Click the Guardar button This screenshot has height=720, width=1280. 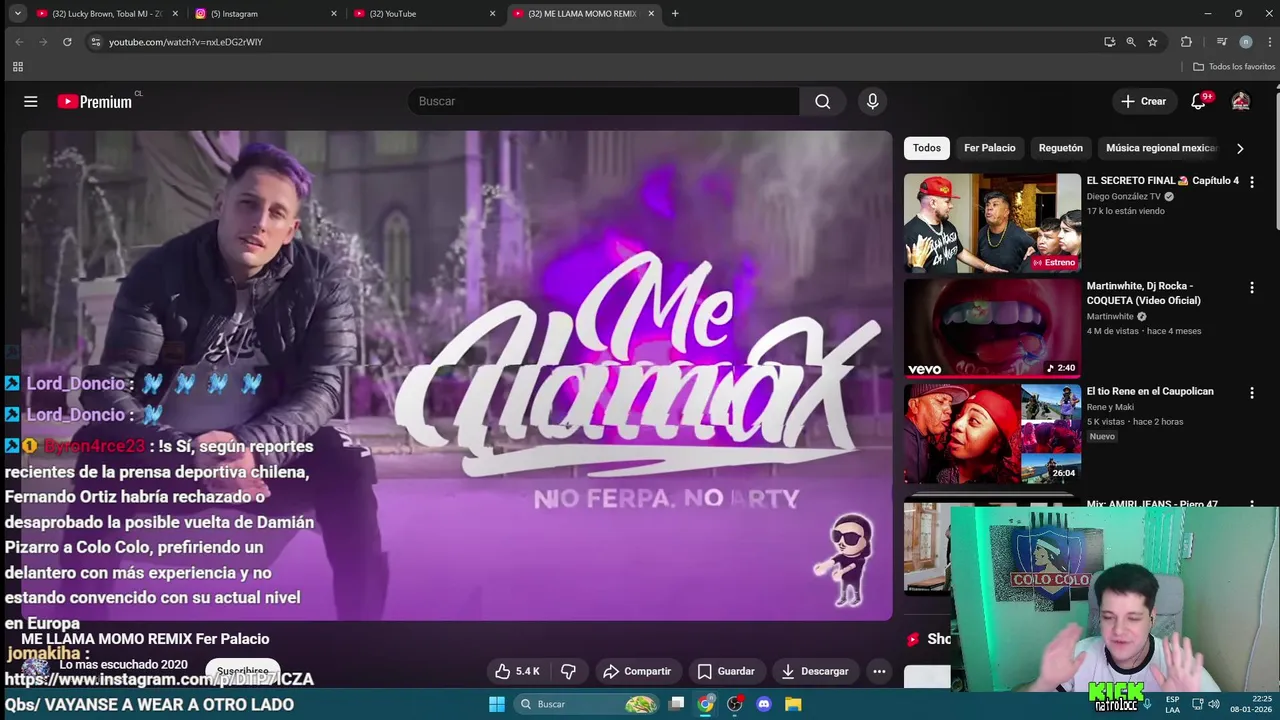pos(726,671)
